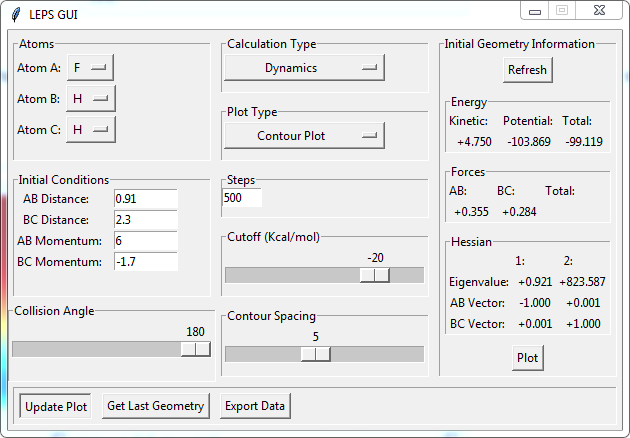Image resolution: width=630 pixels, height=438 pixels.
Task: Open the Calculation Type dropdown set to Dynamics
Action: tap(304, 68)
